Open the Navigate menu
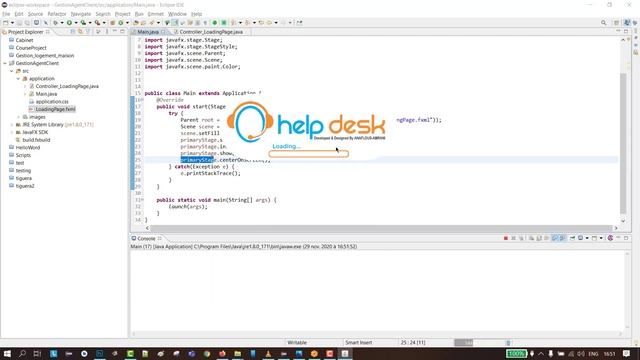640x360 pixels. (81, 14)
